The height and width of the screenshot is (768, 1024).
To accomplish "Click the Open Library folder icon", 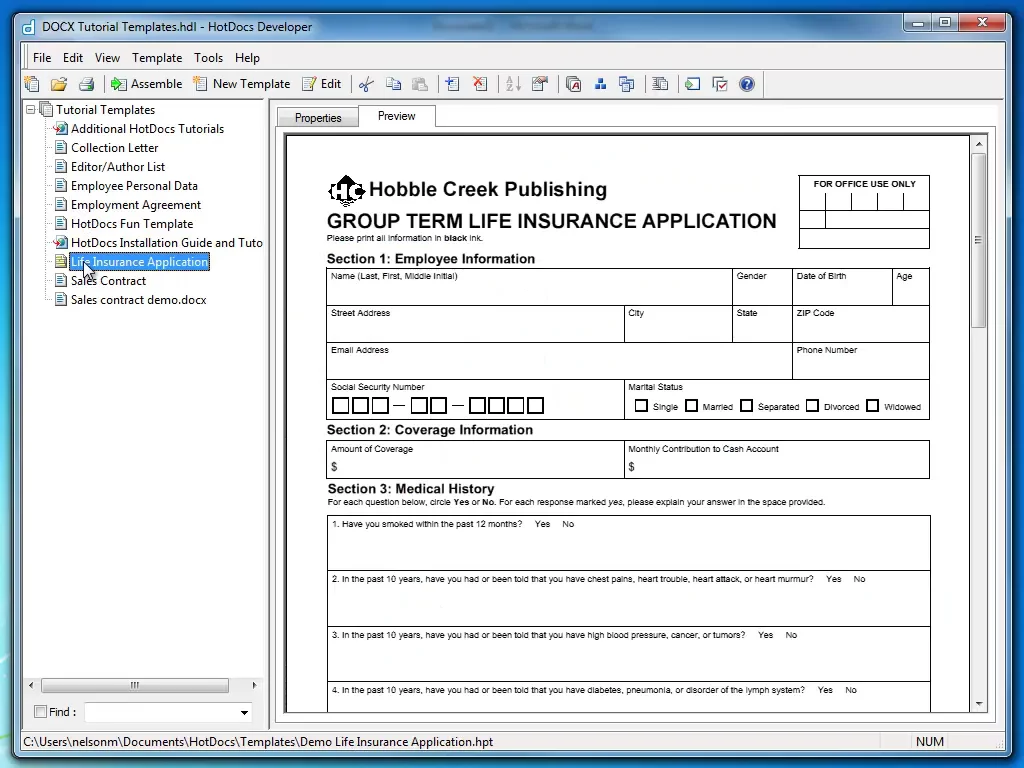I will (59, 84).
